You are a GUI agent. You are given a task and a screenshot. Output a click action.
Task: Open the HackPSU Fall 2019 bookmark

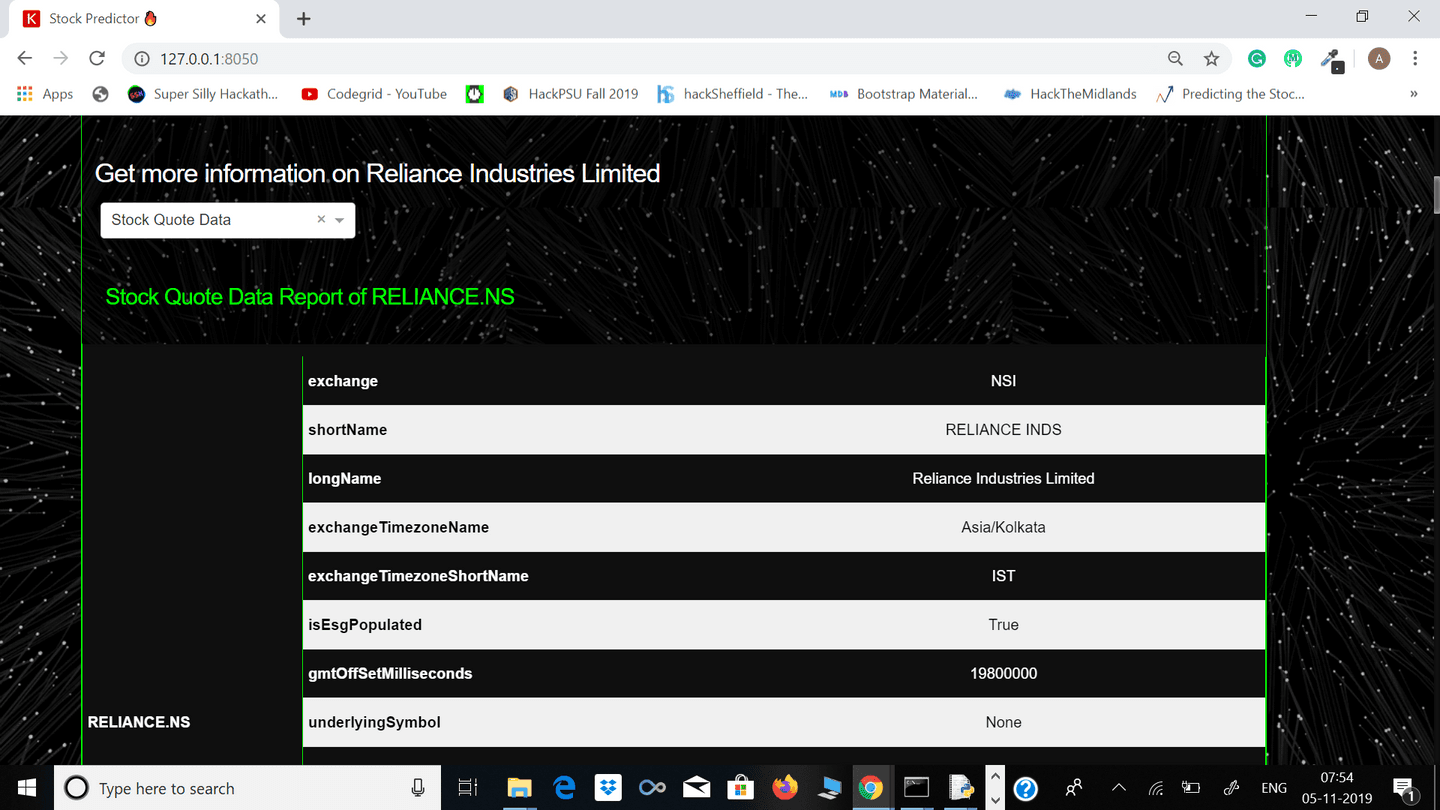point(571,94)
